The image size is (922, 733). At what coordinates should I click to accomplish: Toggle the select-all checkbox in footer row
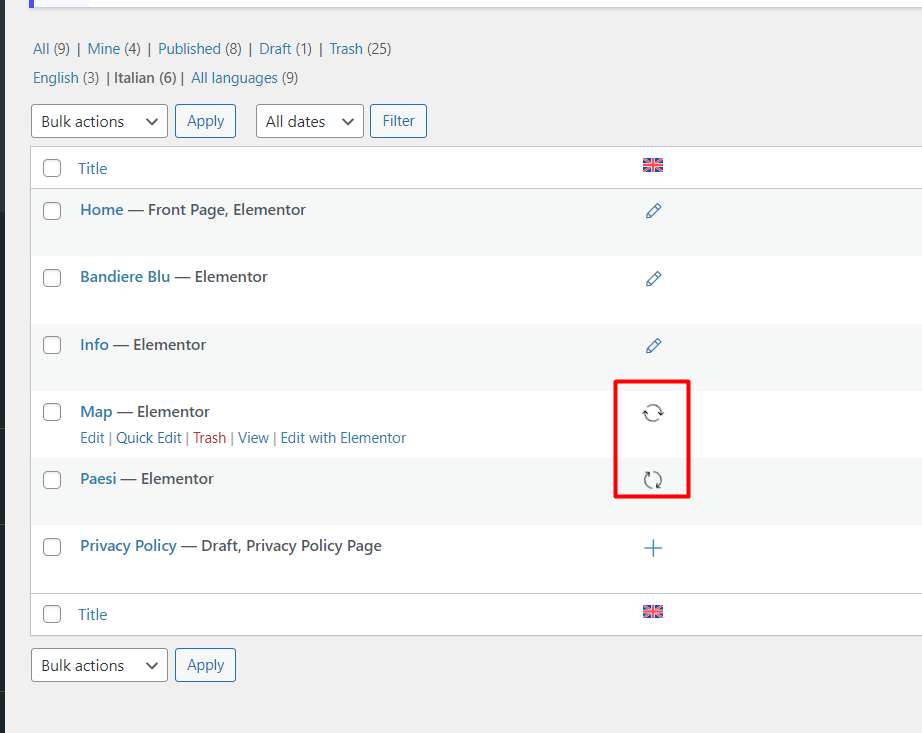click(x=52, y=614)
